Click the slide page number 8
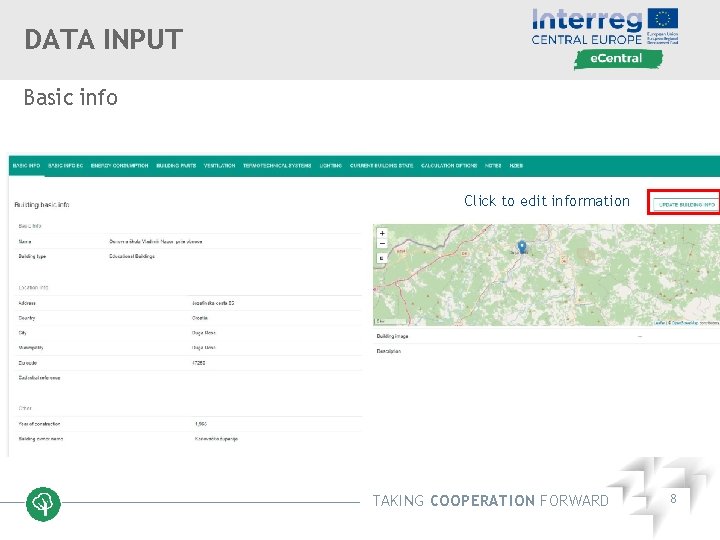The height and width of the screenshot is (540, 720). point(673,499)
